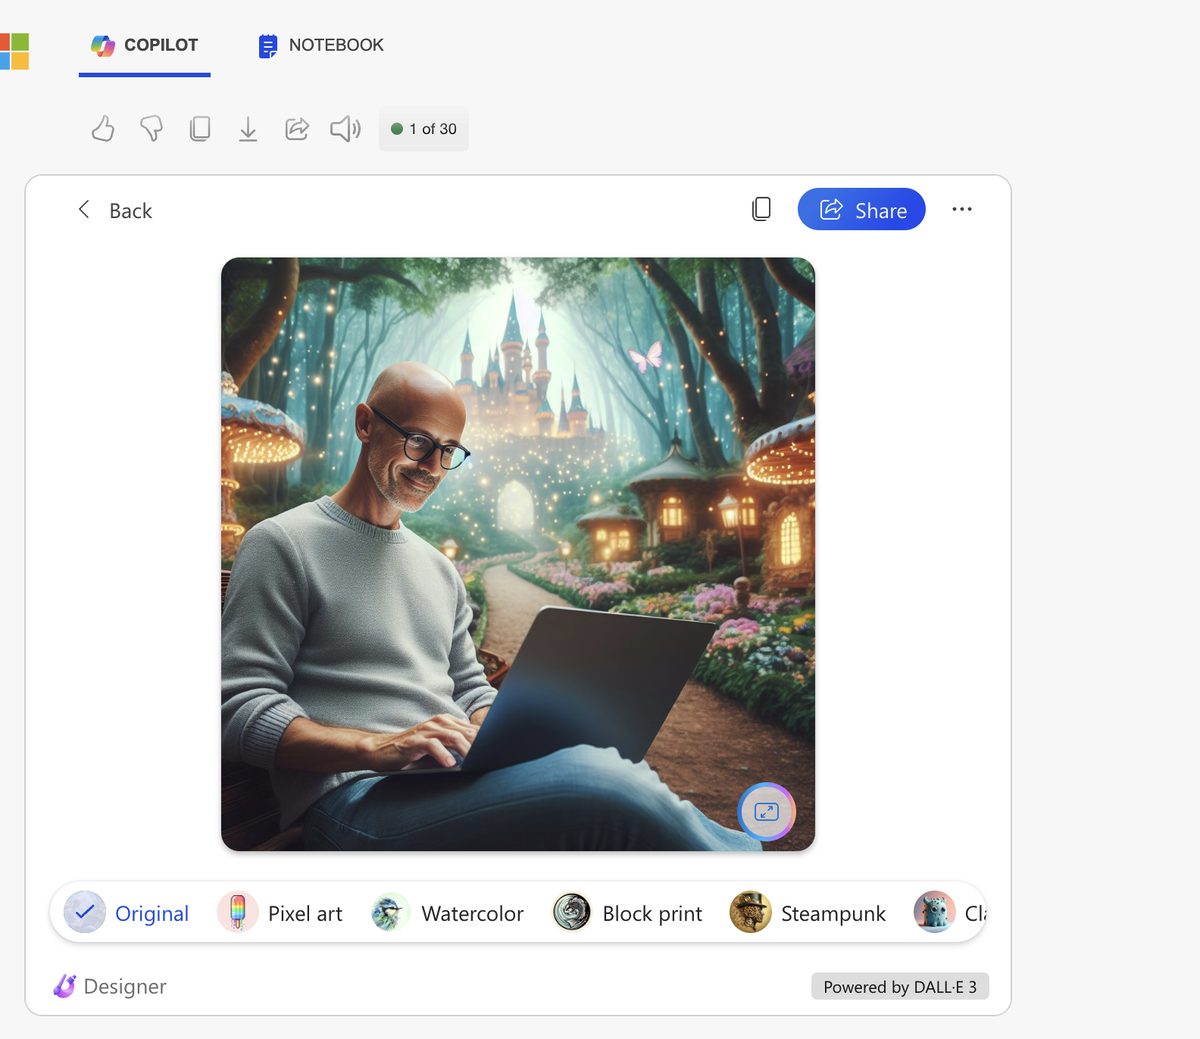Viewport: 1200px width, 1039px height.
Task: Open the three-dot more options menu
Action: (x=962, y=209)
